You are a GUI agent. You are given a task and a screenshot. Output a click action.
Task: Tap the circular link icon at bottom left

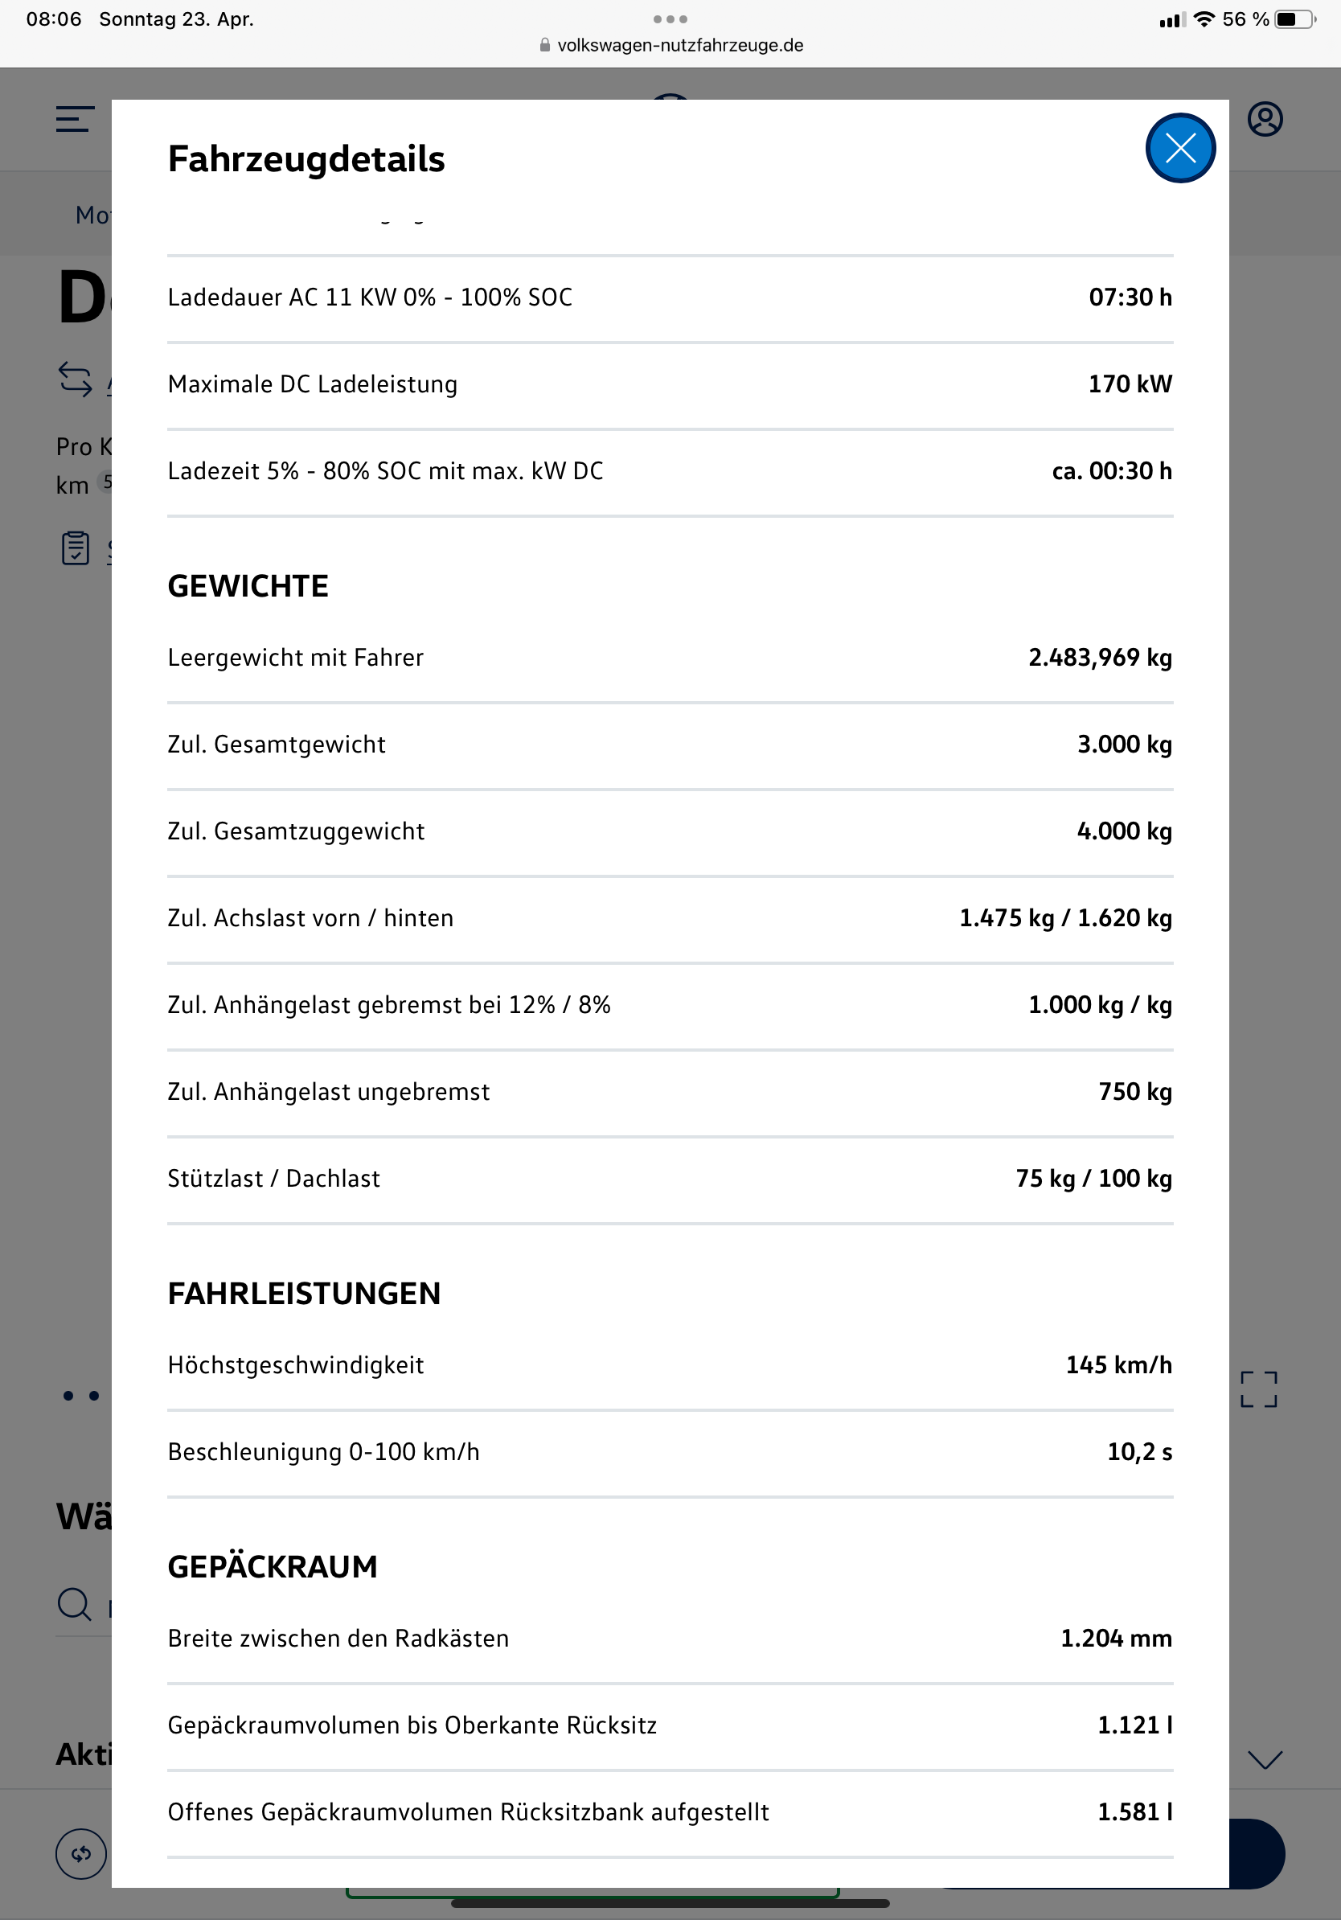click(x=81, y=1853)
